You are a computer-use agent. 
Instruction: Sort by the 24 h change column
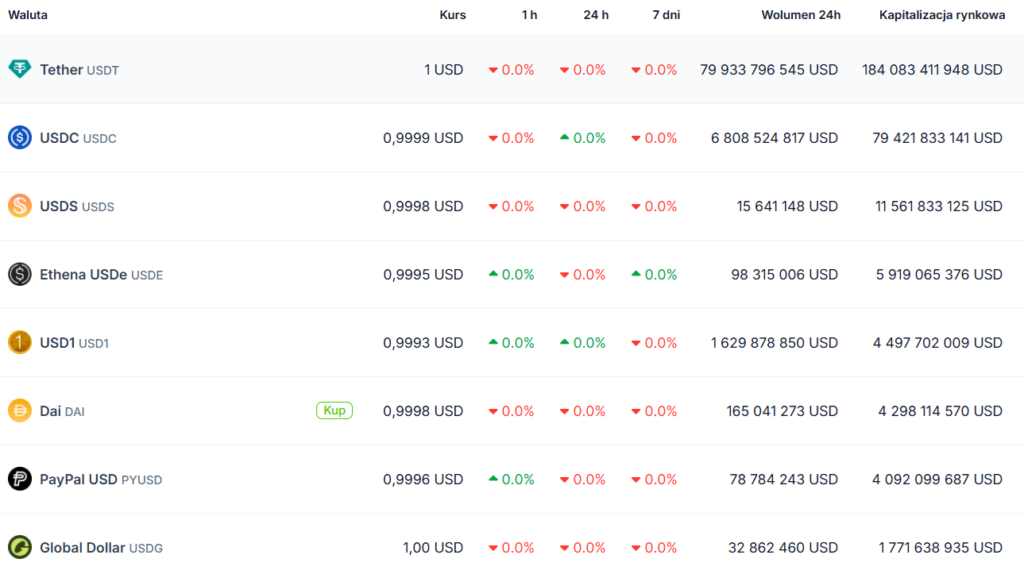596,15
